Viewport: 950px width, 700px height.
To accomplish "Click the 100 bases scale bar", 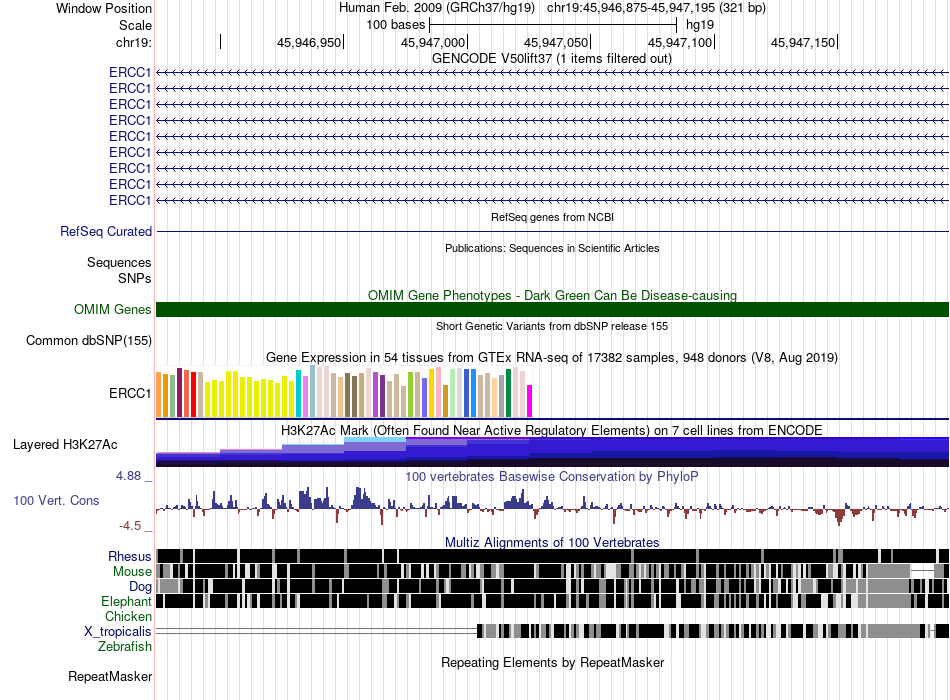I will tap(553, 25).
